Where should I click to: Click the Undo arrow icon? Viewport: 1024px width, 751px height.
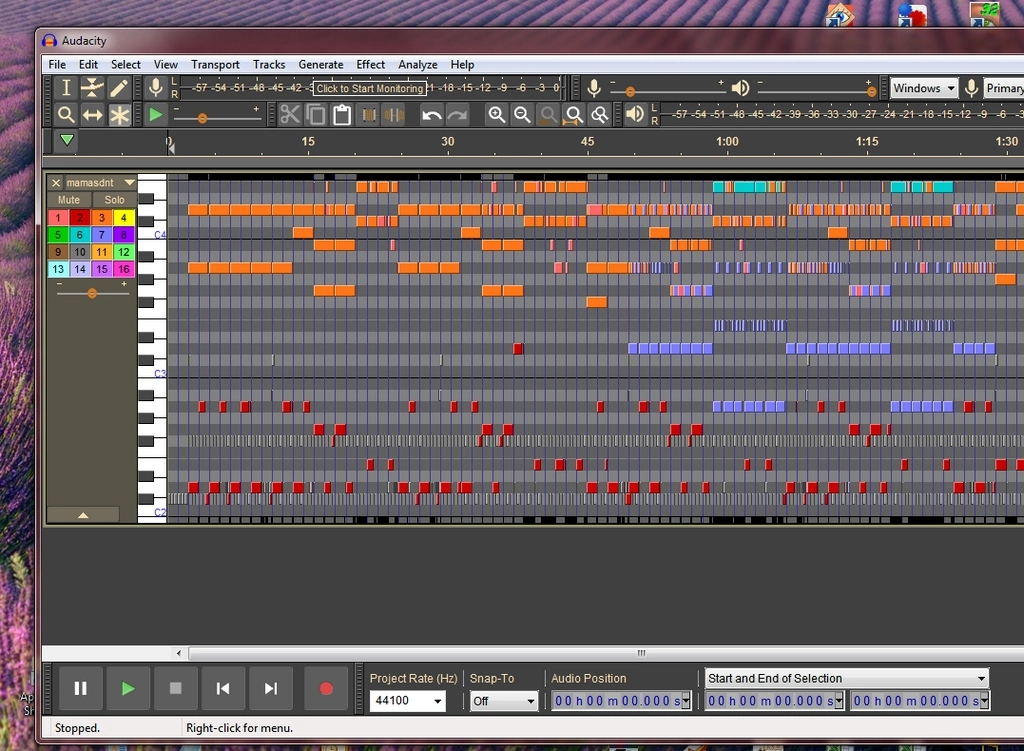pyautogui.click(x=431, y=115)
